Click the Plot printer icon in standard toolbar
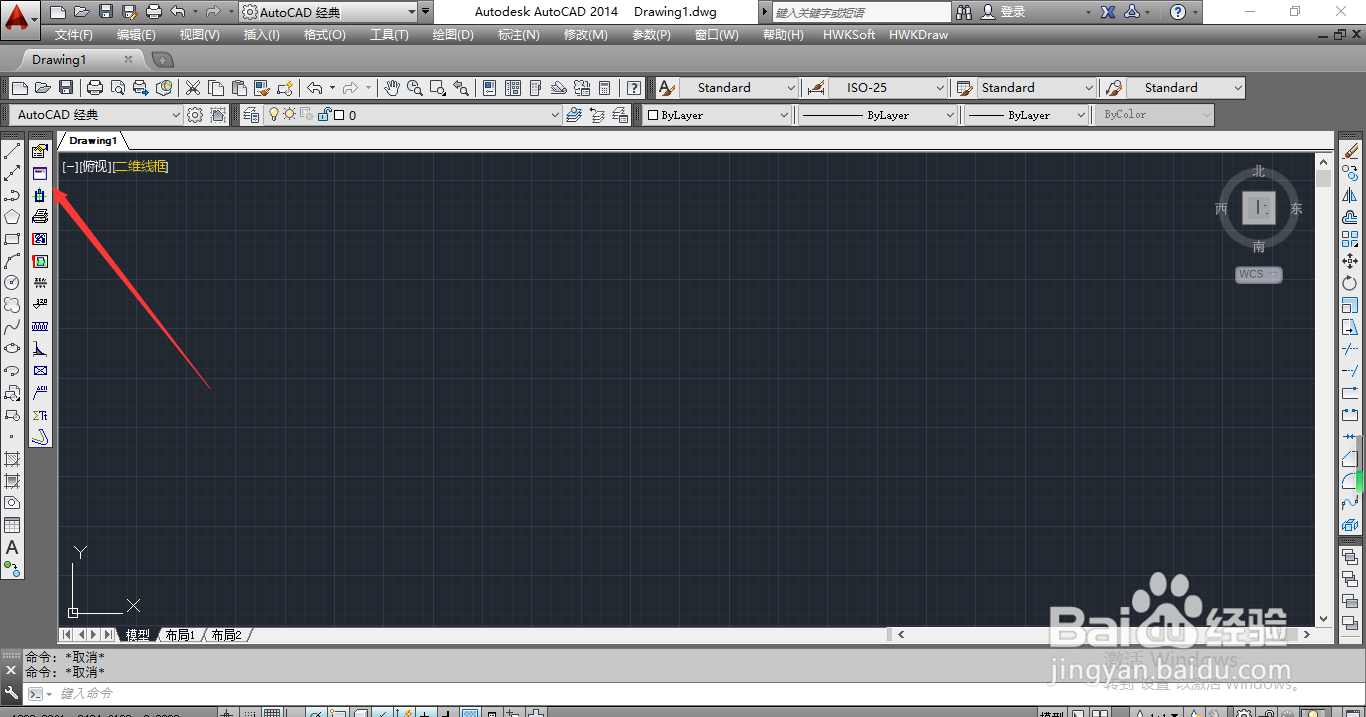This screenshot has height=717, width=1366. 95,88
